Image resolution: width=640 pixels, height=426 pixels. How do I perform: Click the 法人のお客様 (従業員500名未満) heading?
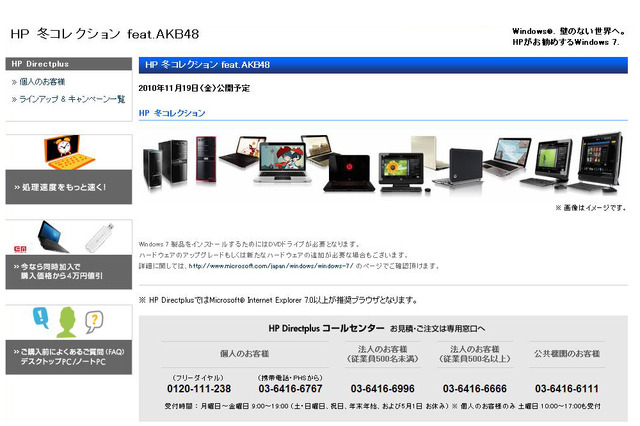[x=382, y=354]
